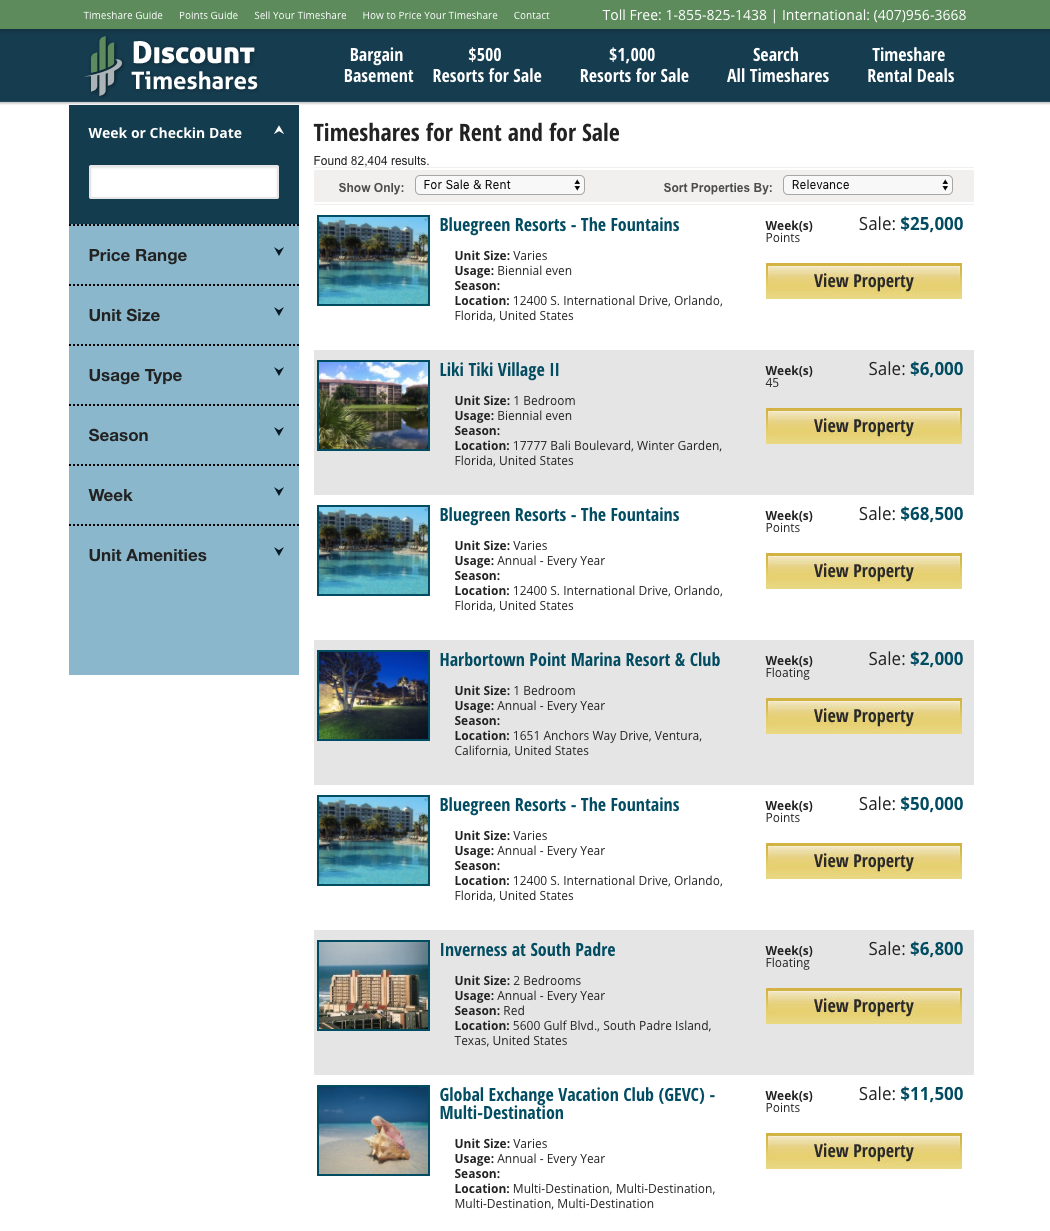
Task: Open Global Exchange Vacation Club seashell image
Action: (x=373, y=1130)
